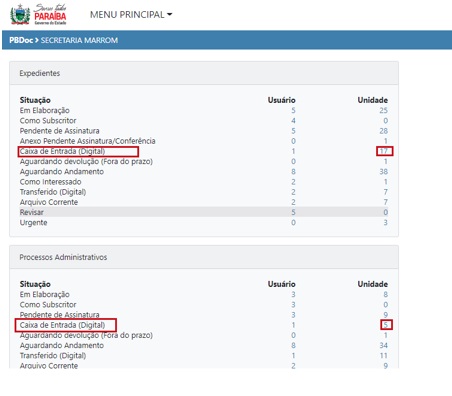Open Revisar user count 5
Screen dimensions: 452x396
coord(293,212)
